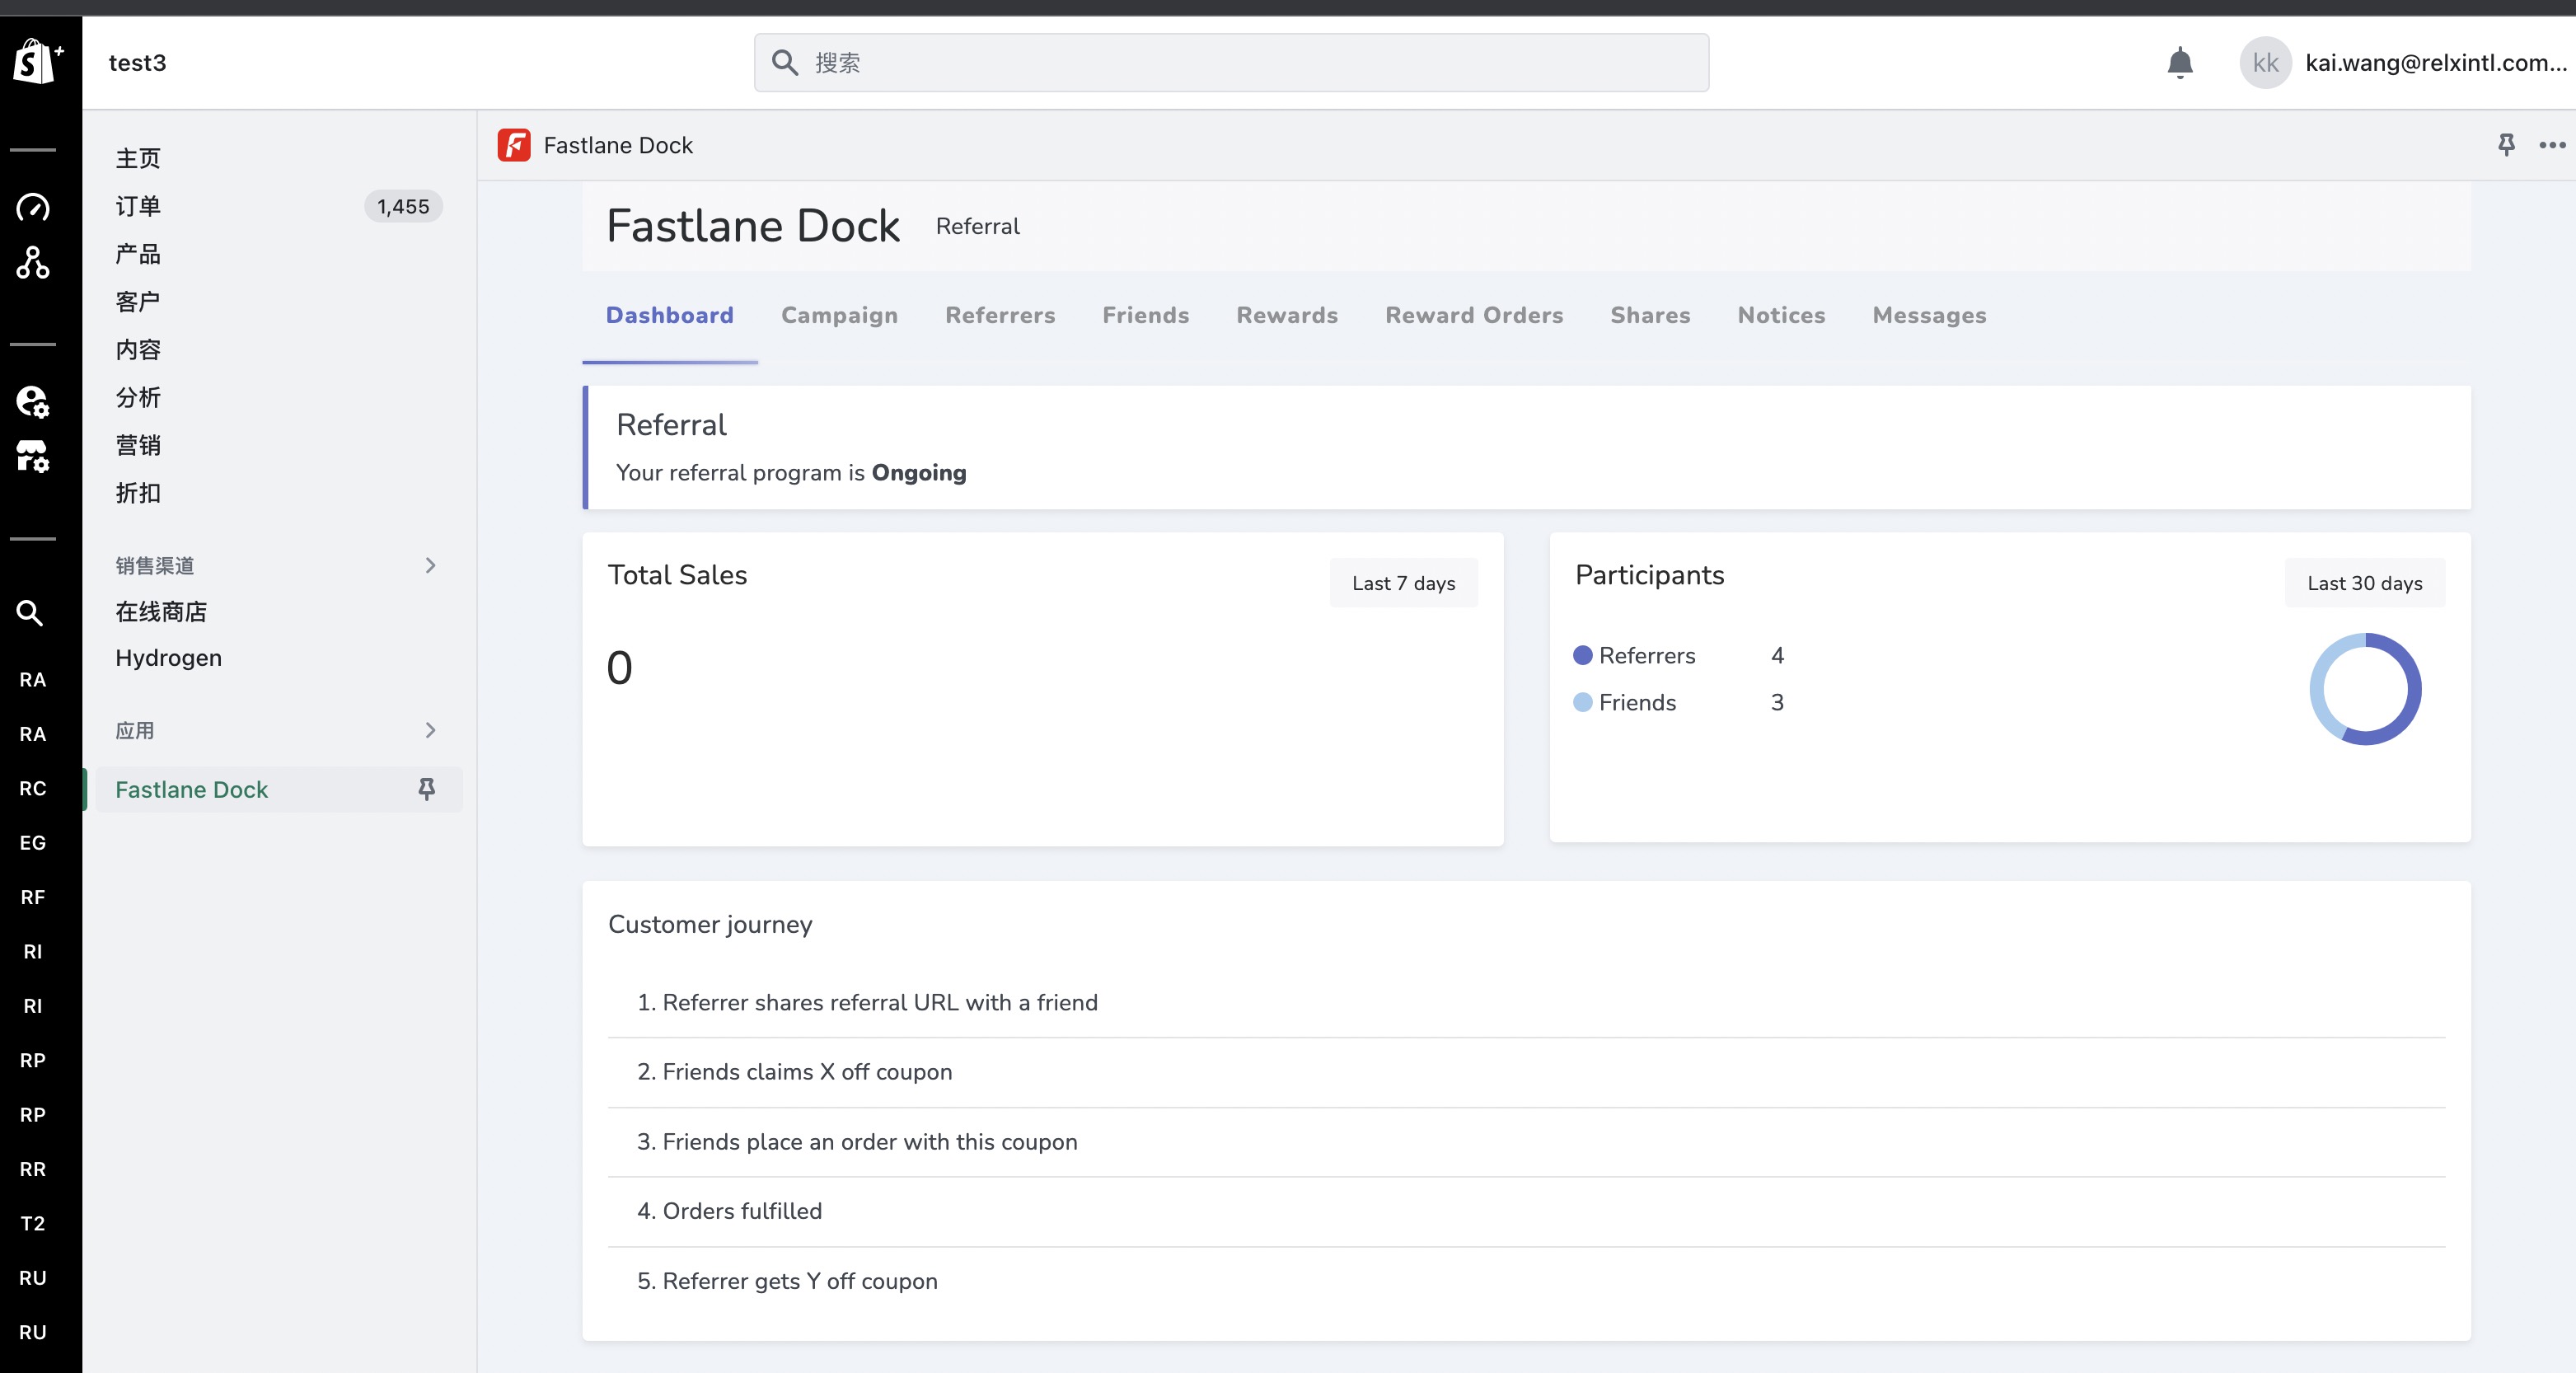
Task: Click the Ongoing program status text
Action: [919, 473]
